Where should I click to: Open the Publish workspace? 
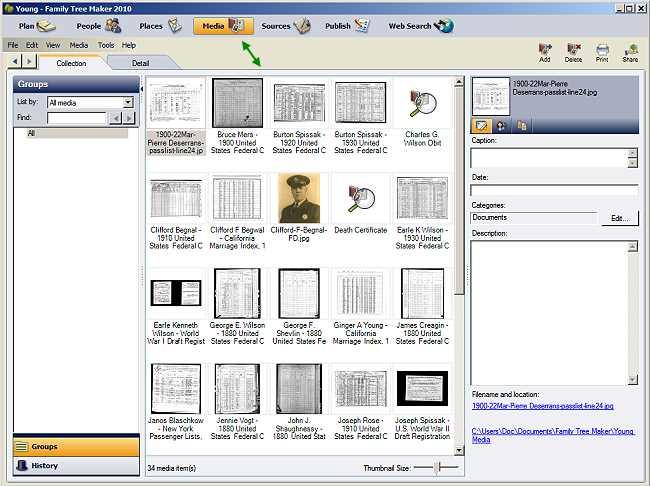(x=347, y=26)
